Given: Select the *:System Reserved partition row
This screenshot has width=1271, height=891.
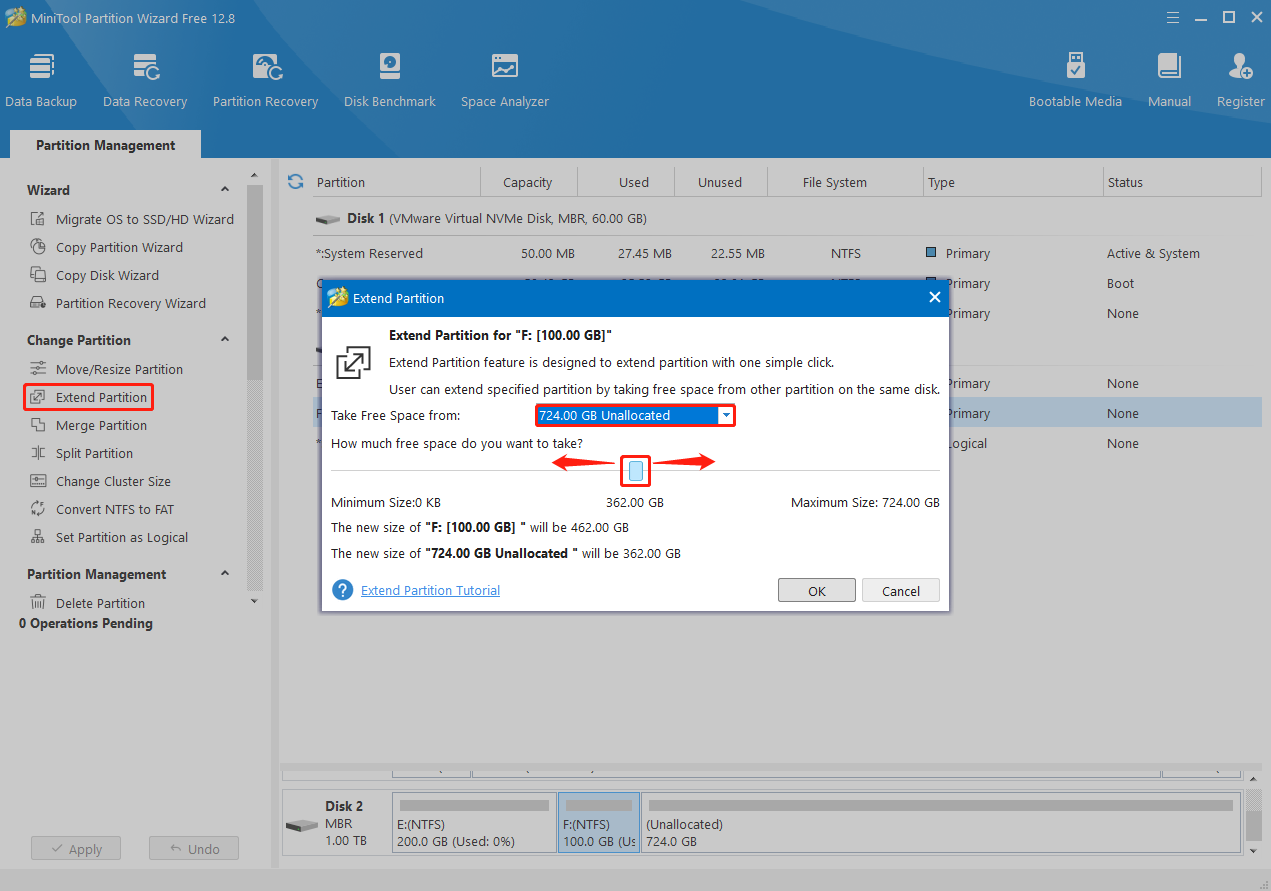Looking at the screenshot, I should click(x=786, y=253).
